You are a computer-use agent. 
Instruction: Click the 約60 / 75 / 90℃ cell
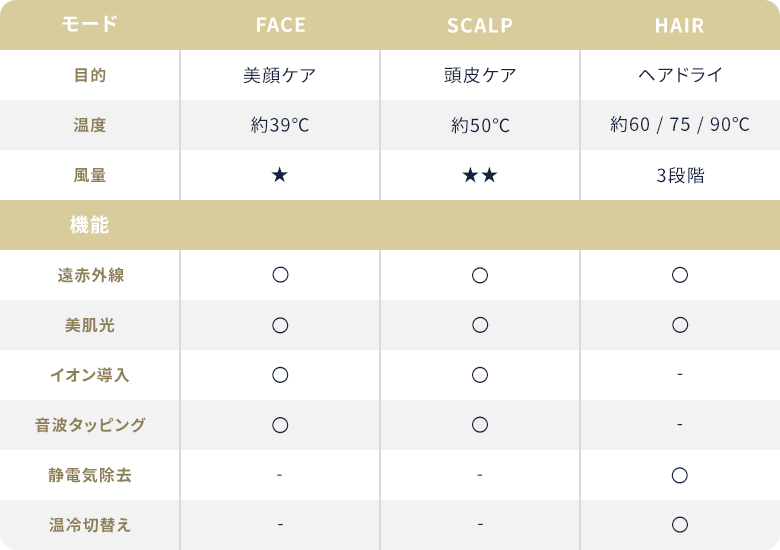680,124
